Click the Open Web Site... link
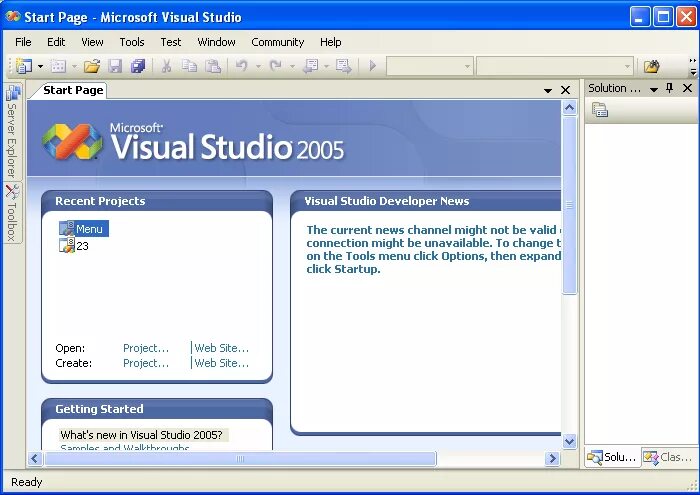The width and height of the screenshot is (700, 495). pos(221,348)
